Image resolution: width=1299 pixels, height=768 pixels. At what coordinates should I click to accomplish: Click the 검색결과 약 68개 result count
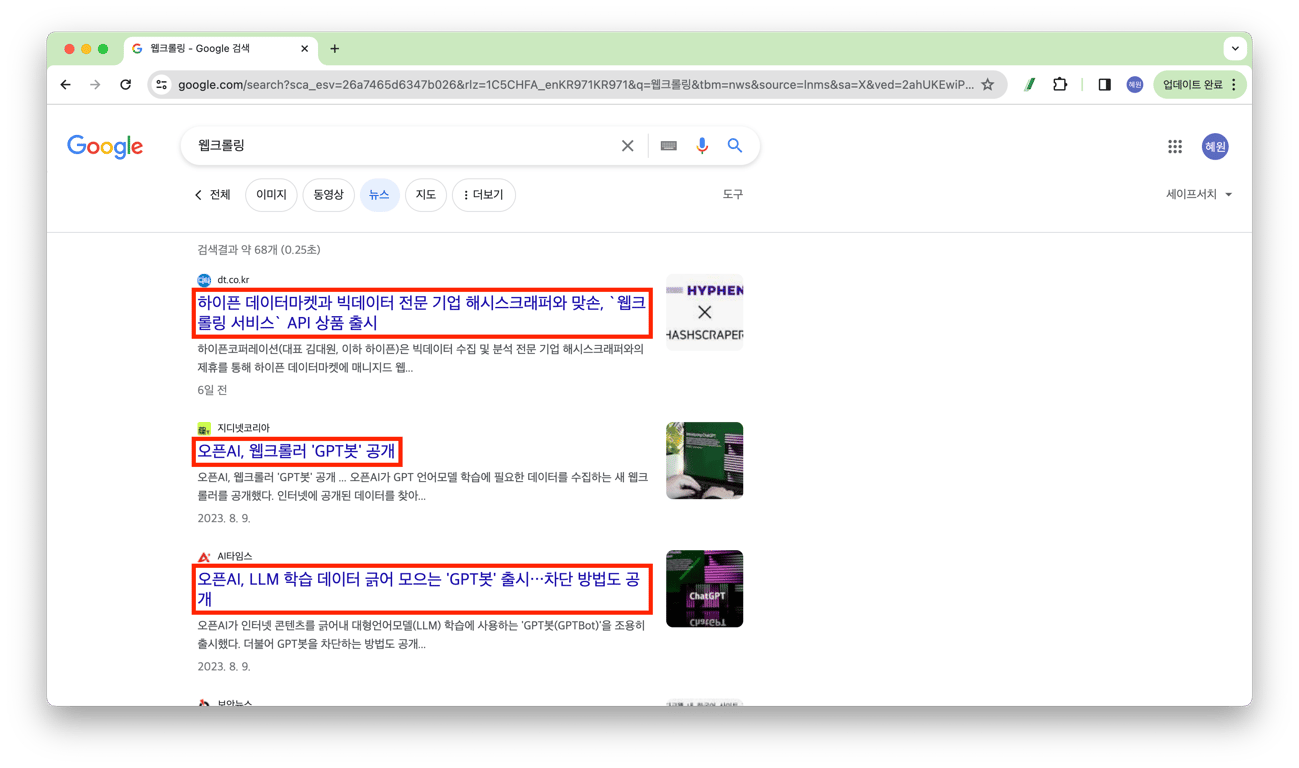259,250
